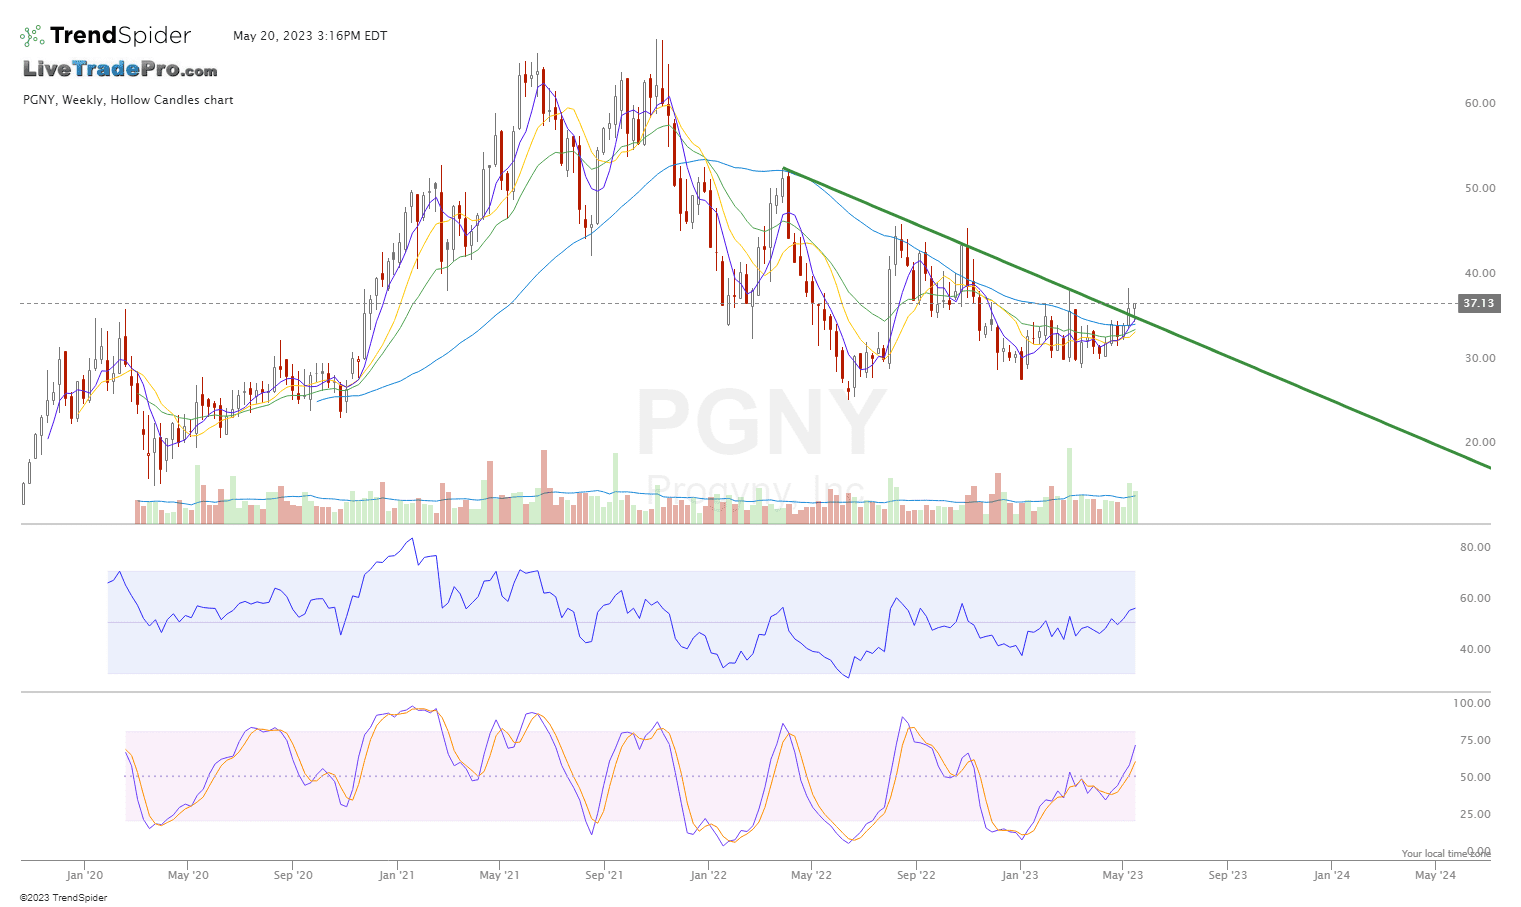The image size is (1521, 907).
Task: Click the 37.13 current price label
Action: click(1479, 303)
